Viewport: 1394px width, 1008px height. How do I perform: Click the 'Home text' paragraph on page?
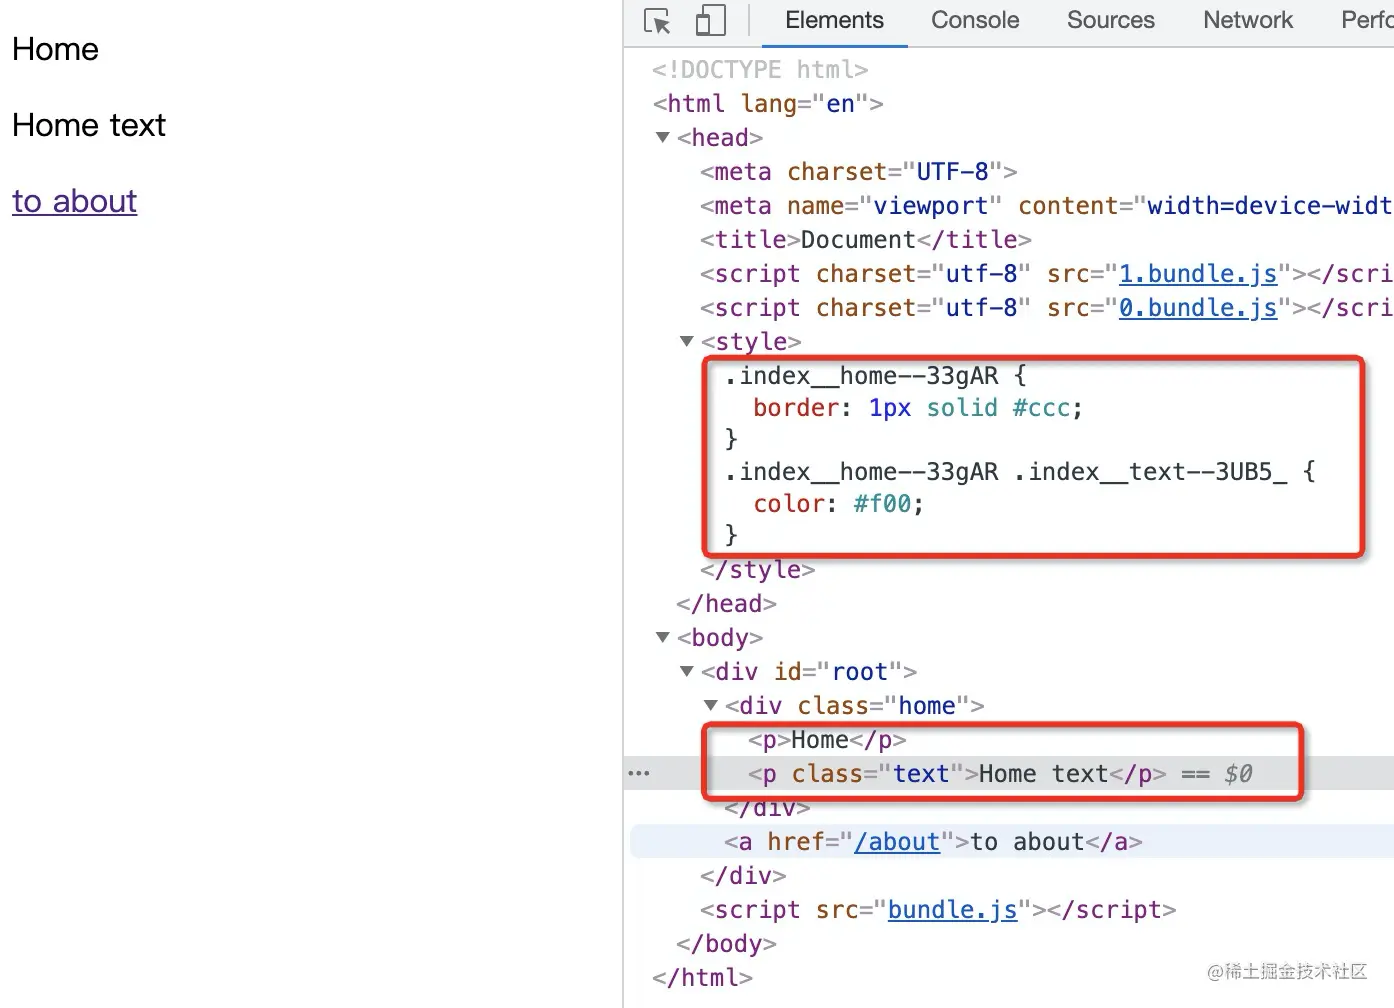point(89,125)
